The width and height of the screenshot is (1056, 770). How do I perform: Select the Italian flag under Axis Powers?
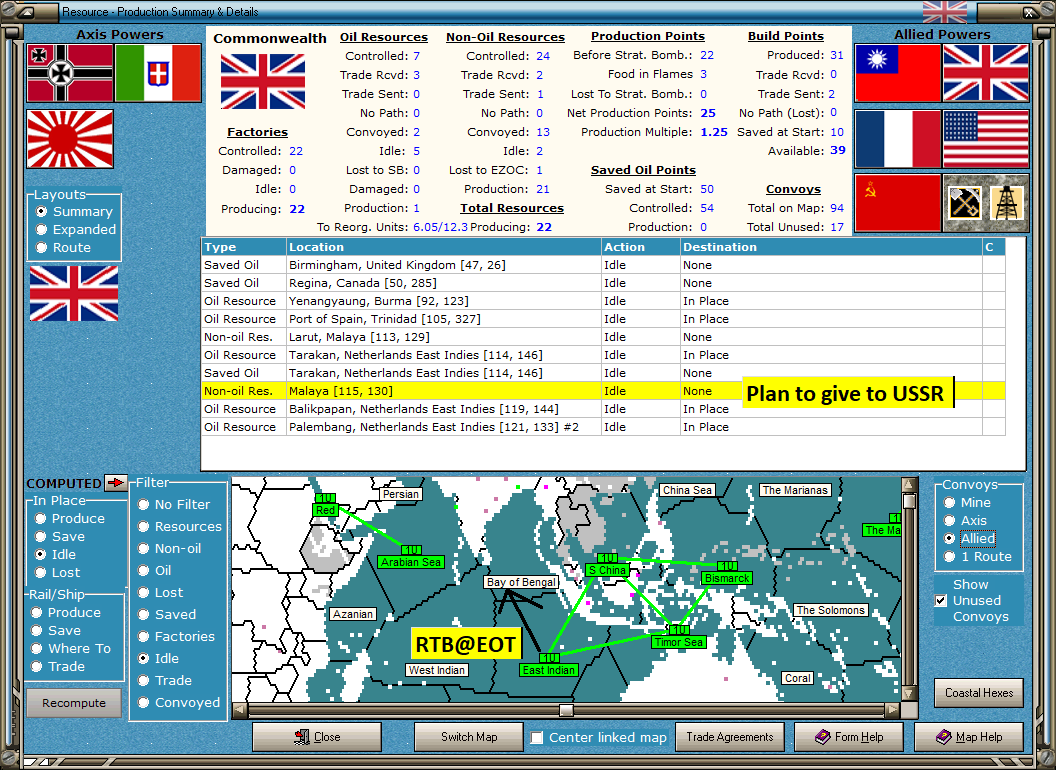tap(158, 73)
